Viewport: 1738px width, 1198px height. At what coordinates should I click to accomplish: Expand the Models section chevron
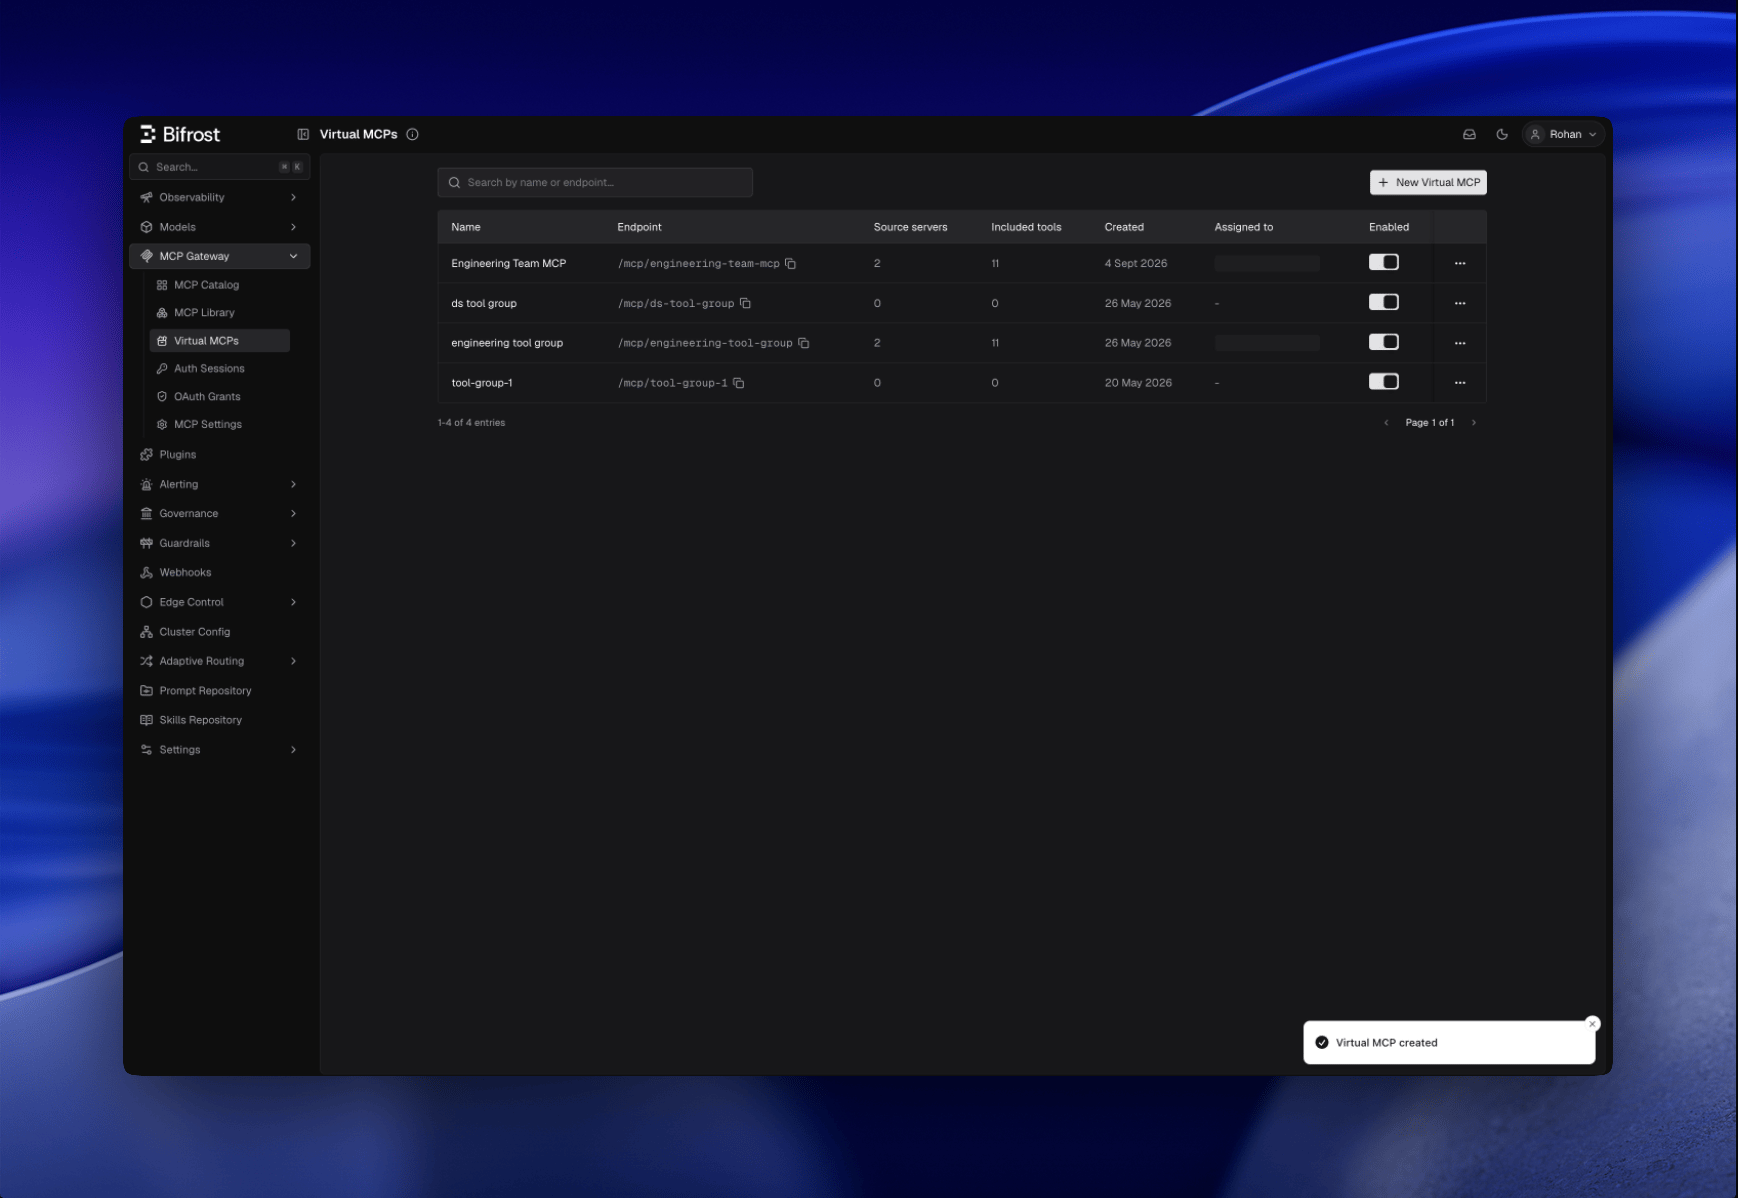coord(293,227)
